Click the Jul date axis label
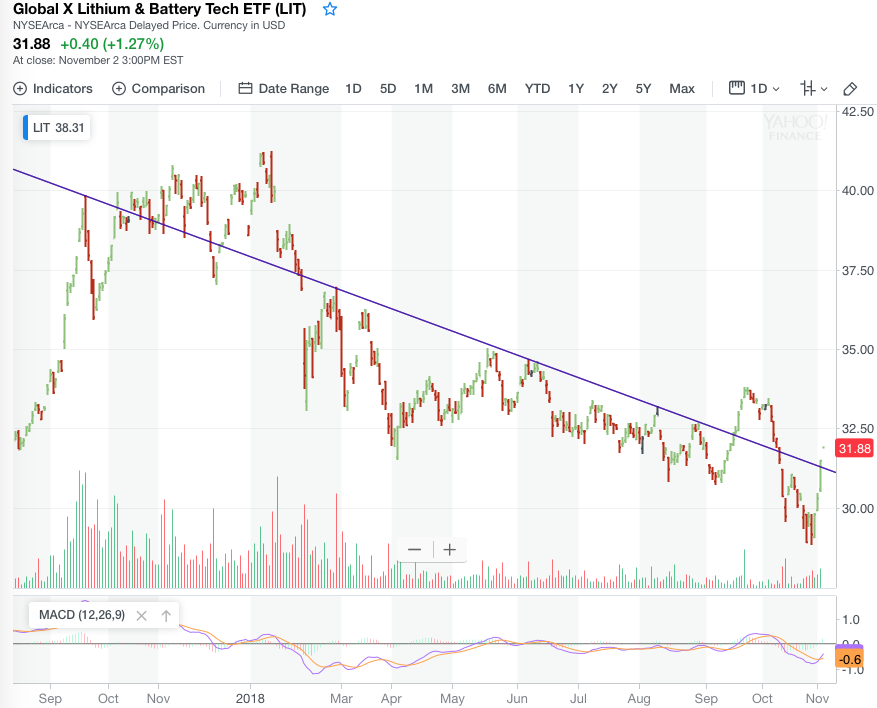The image size is (877, 708). [578, 698]
